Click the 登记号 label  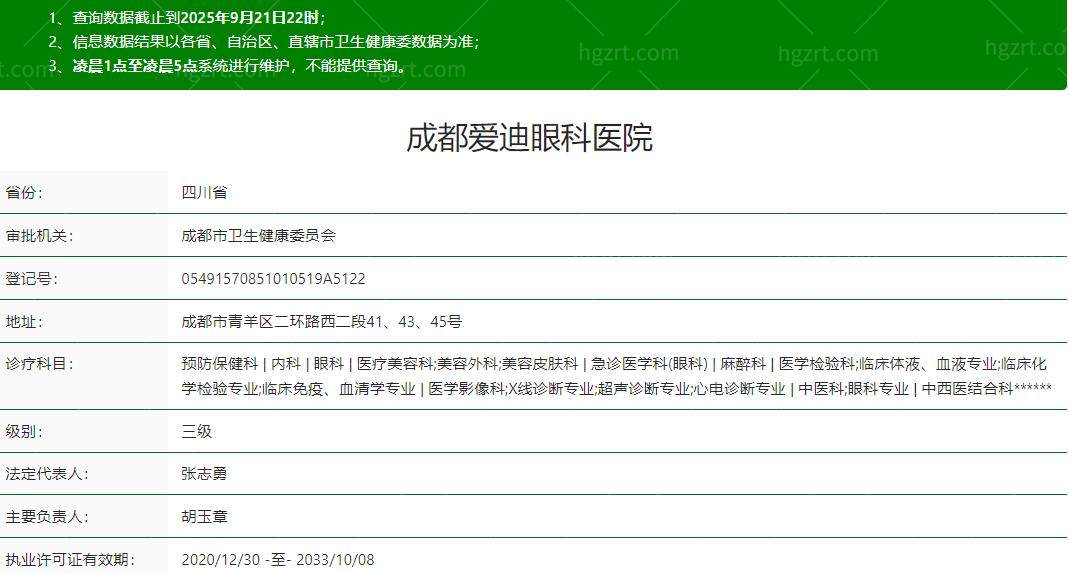31,279
